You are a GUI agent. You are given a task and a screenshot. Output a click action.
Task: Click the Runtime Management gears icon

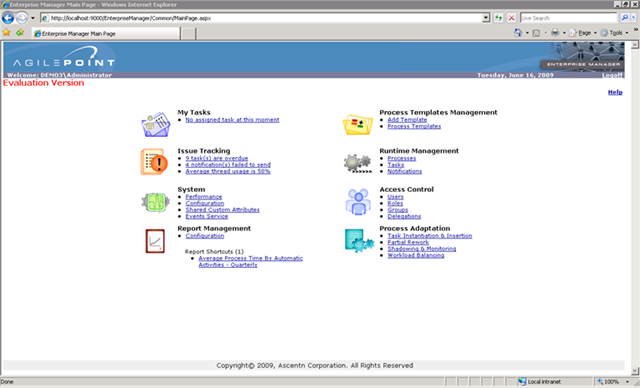[x=358, y=164]
